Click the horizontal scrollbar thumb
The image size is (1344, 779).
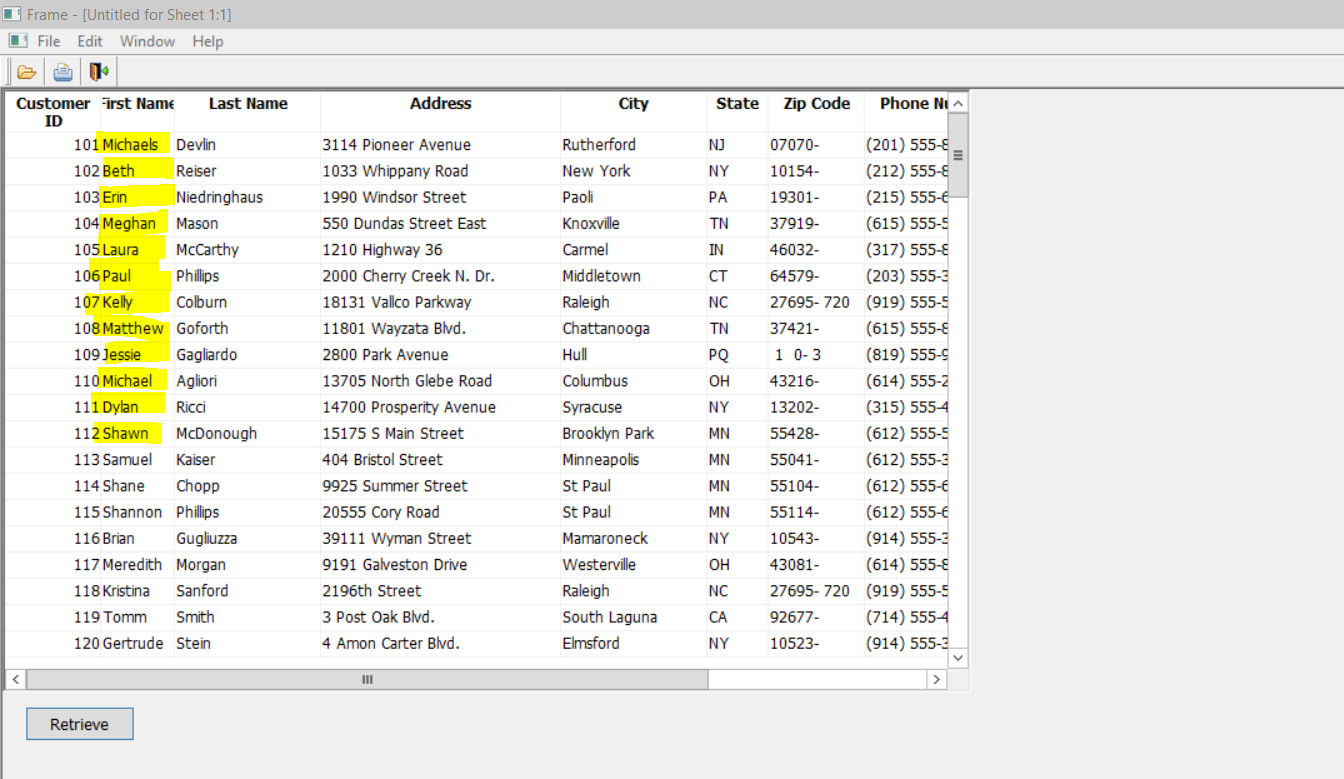click(367, 679)
